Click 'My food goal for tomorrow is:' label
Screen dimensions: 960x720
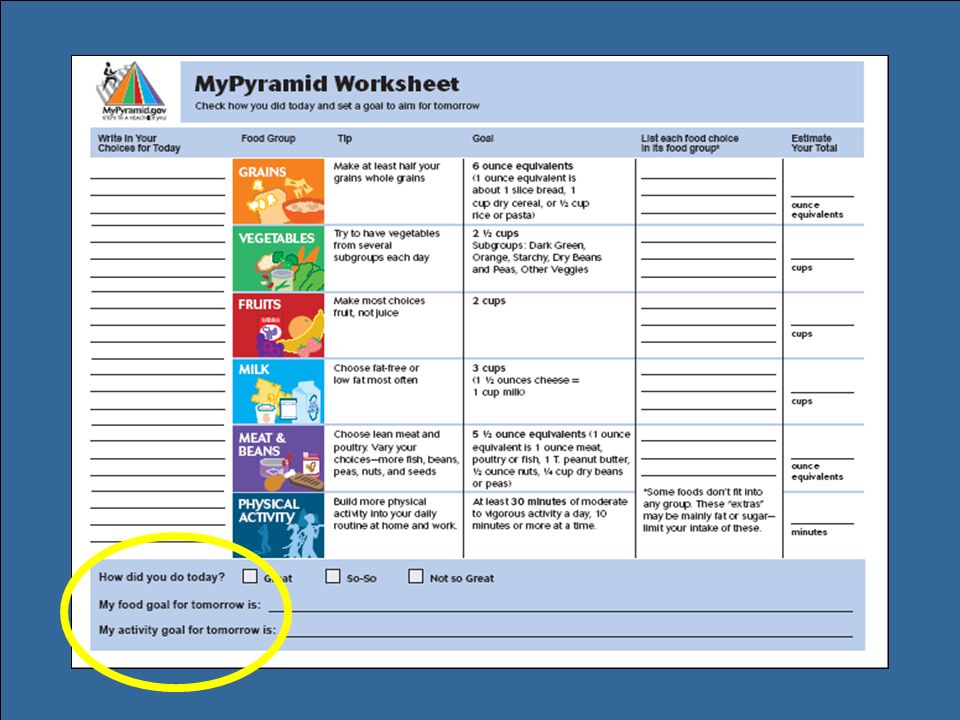(180, 604)
